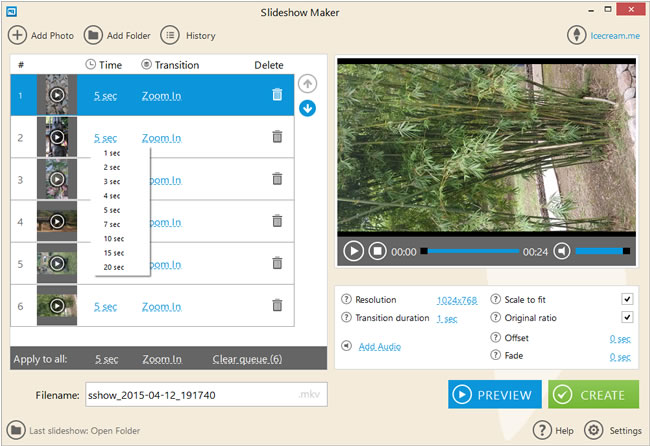Move selected slide up with arrow
The width and height of the screenshot is (650, 446).
[308, 84]
